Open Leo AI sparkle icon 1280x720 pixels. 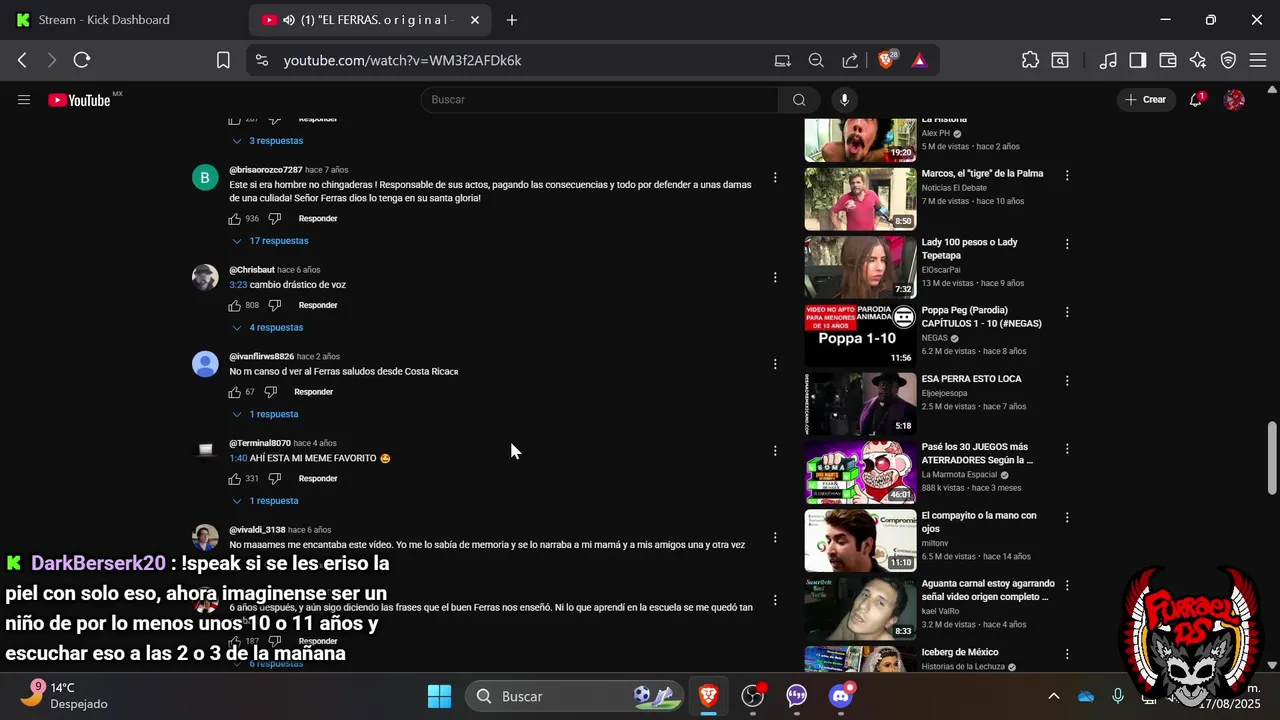1198,60
